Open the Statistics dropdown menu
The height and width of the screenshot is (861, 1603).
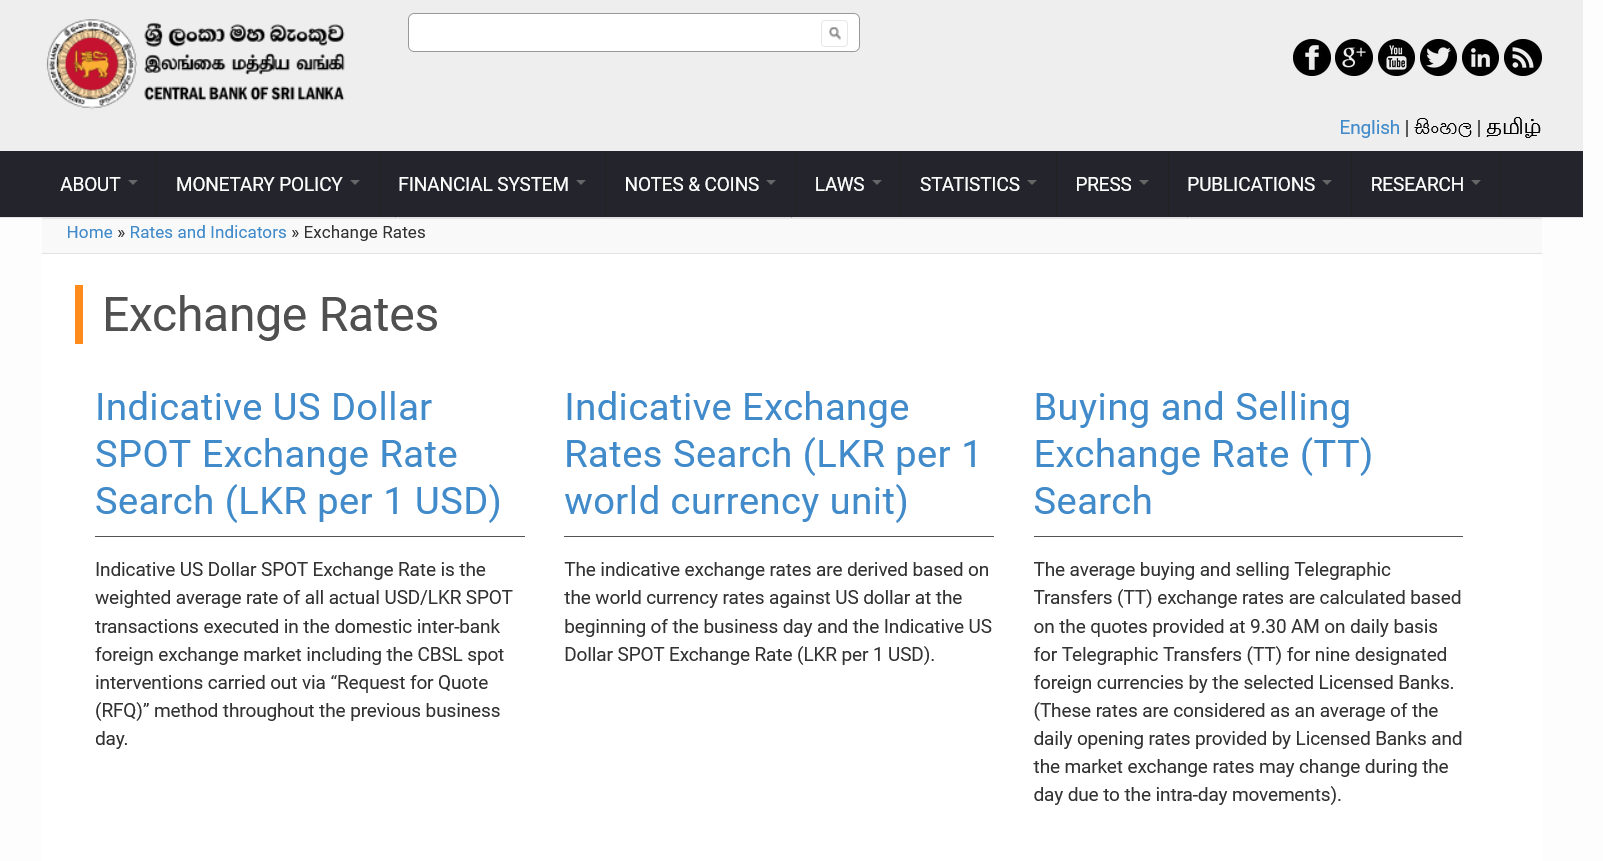pyautogui.click(x=977, y=185)
